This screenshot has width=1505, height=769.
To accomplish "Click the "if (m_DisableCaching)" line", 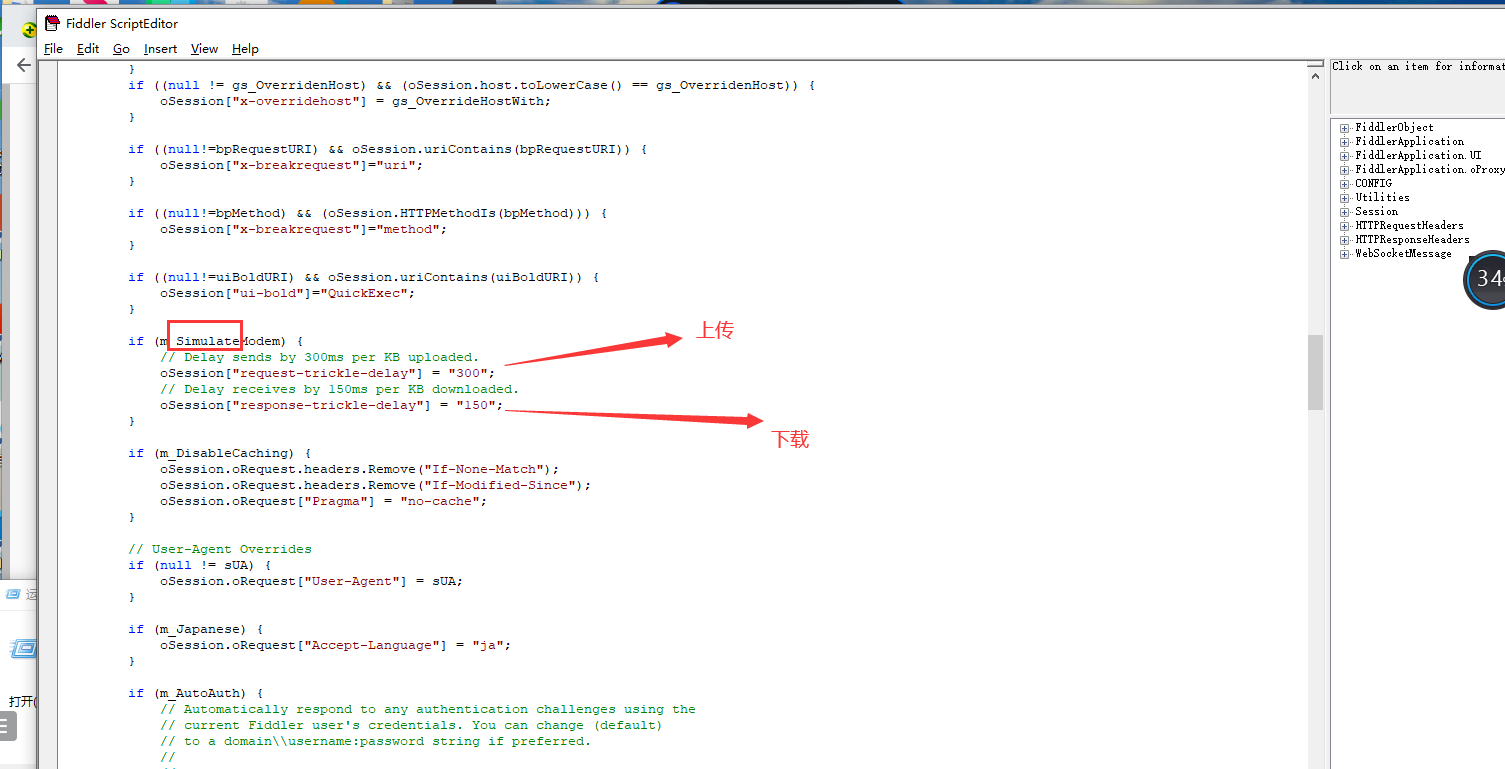I will [219, 453].
